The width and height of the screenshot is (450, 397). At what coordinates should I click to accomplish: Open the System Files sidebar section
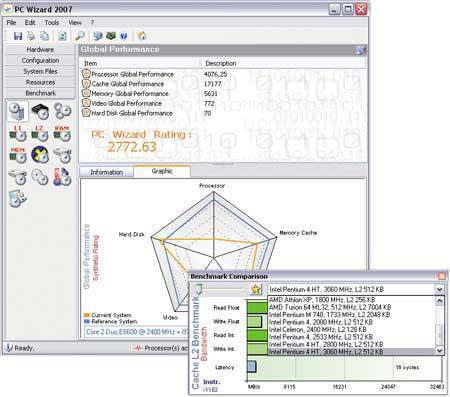[40, 71]
